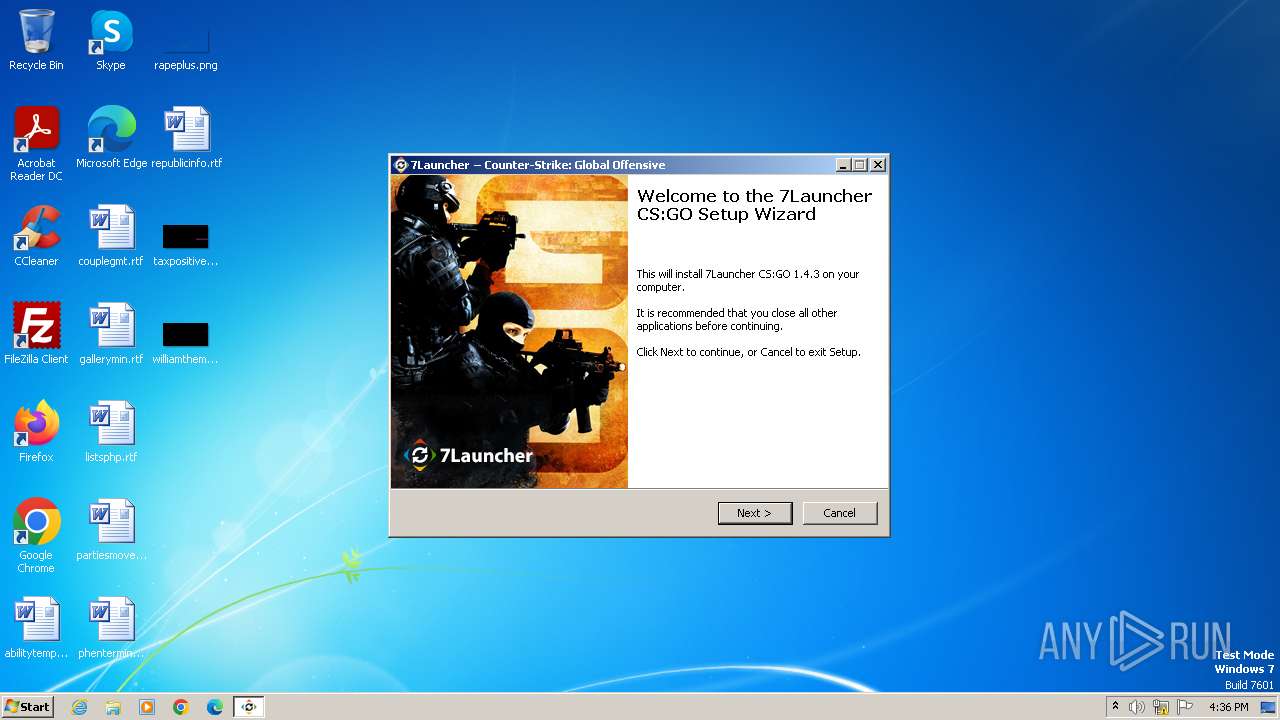Open Microsoft Edge desktop shortcut
Screen dimensions: 1280x720
[x=111, y=138]
